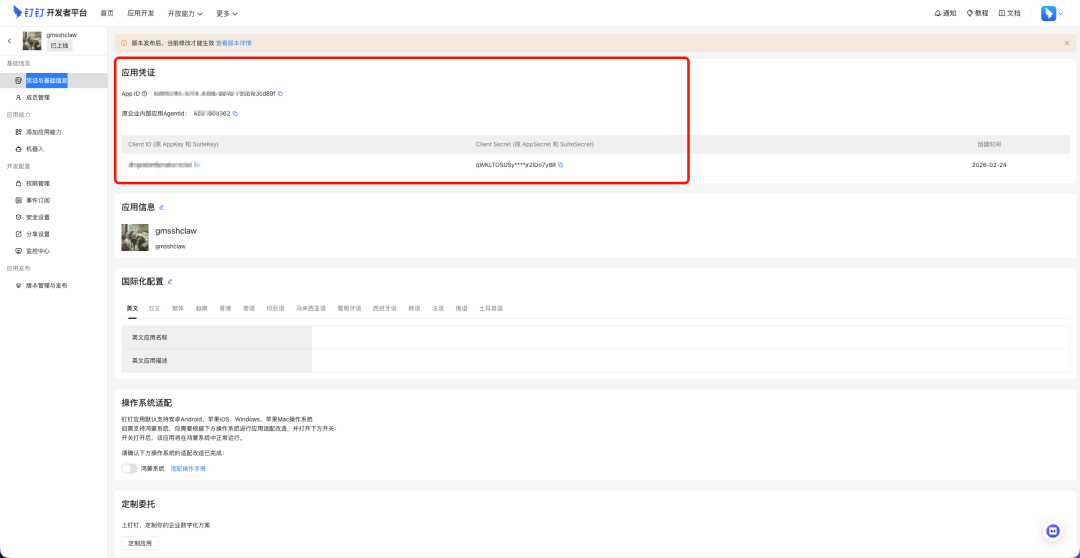Go to 首页 in top navigation

coord(107,13)
